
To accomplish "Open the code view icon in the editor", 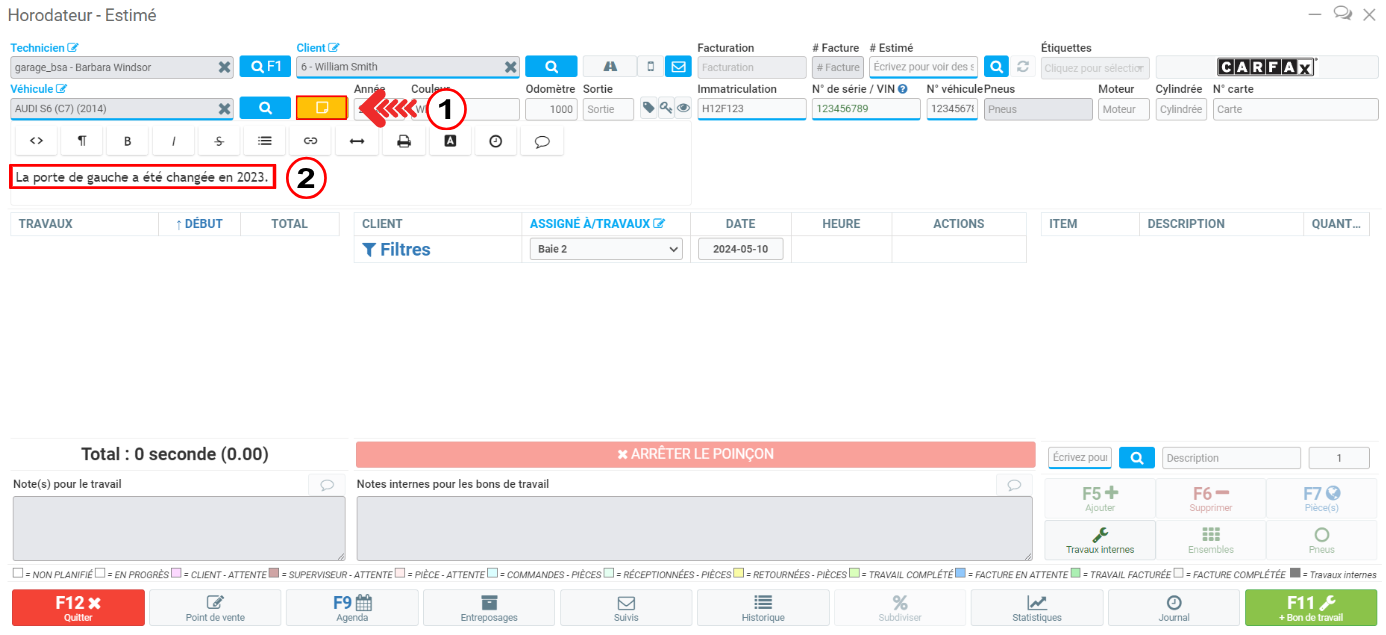I will (x=36, y=141).
